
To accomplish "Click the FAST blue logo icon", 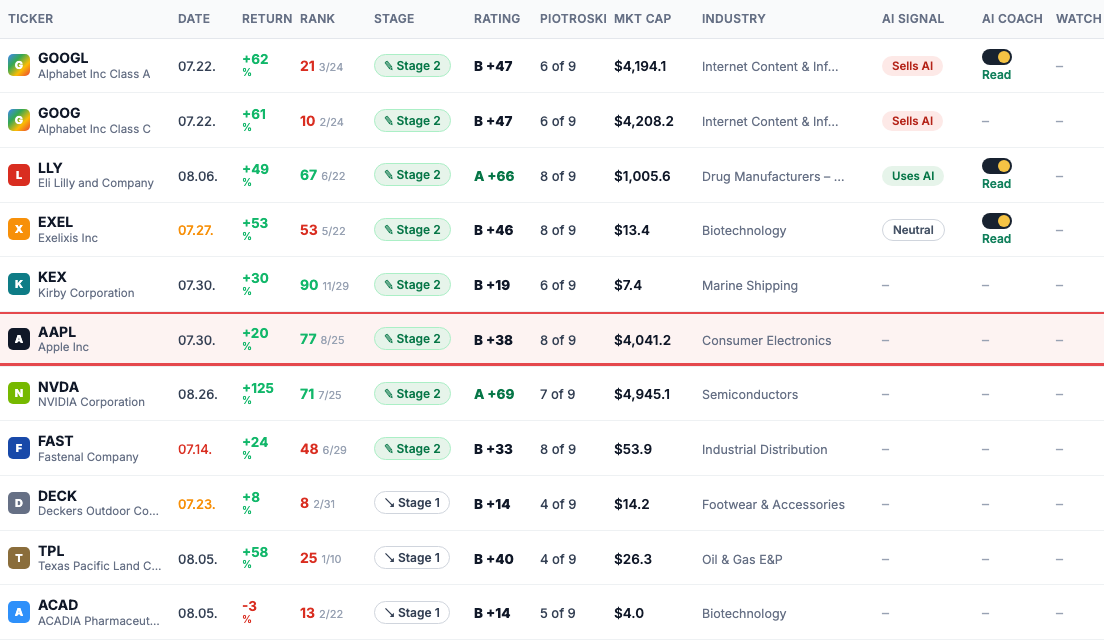I will pos(19,448).
